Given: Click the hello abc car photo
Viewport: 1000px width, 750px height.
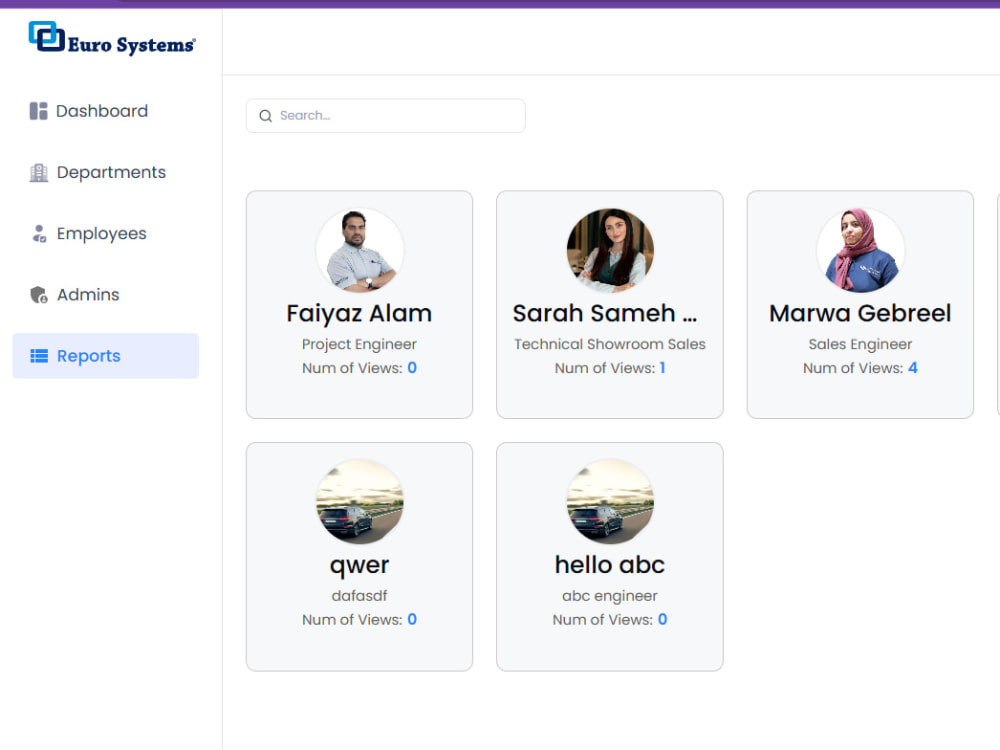Looking at the screenshot, I should coord(610,502).
